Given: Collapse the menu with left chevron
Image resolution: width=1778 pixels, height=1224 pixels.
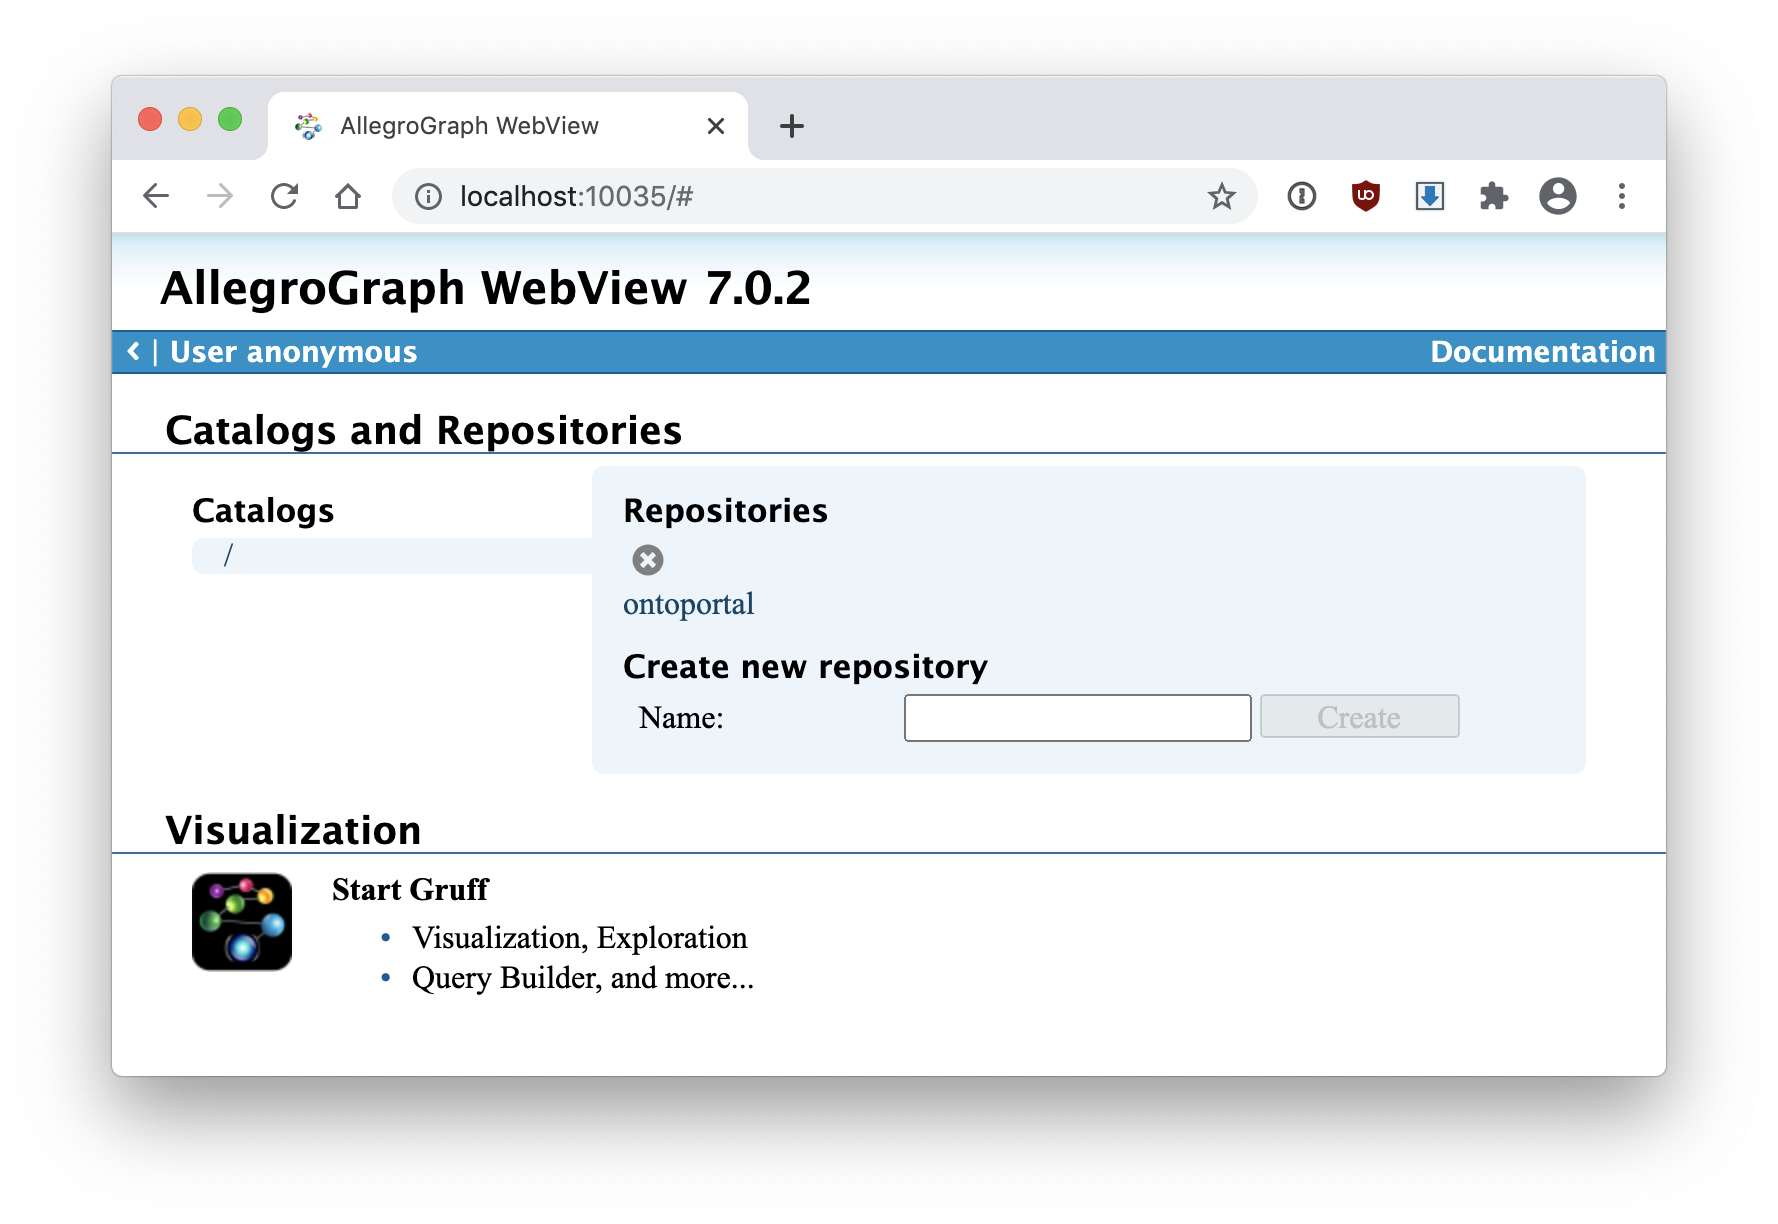Looking at the screenshot, I should [x=134, y=352].
